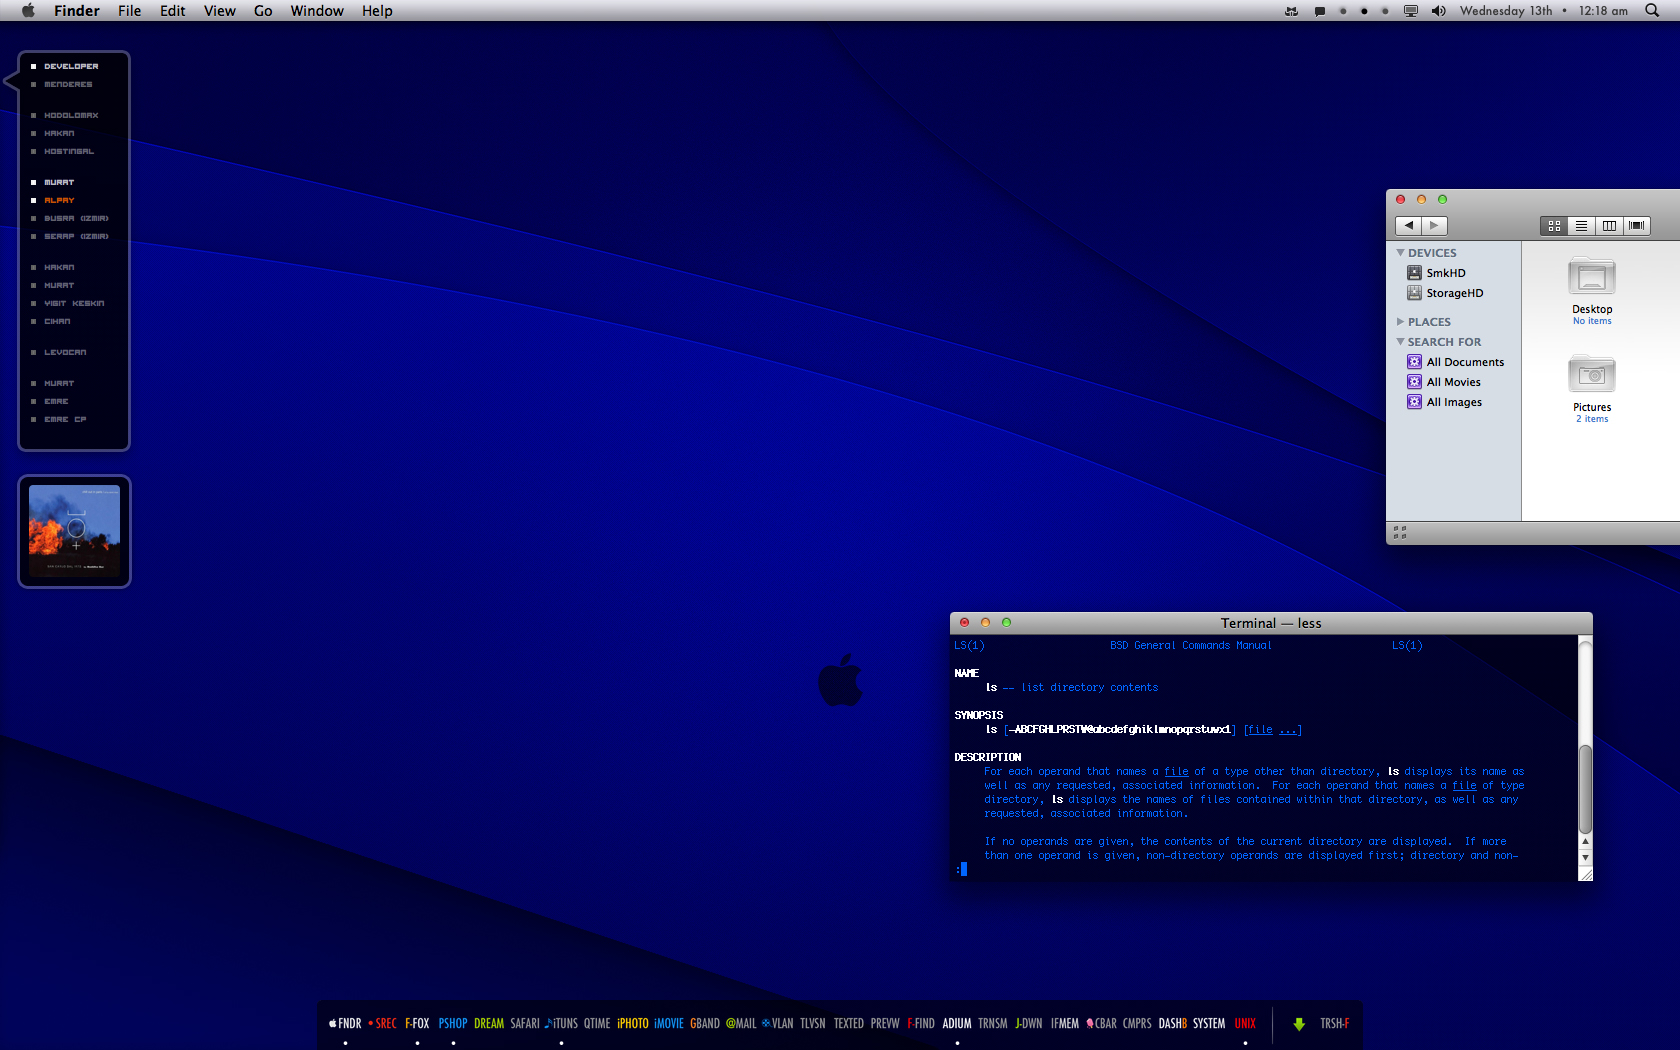Launch SREC from the dock
Screen dimensions: 1680x1050
(x=383, y=1023)
